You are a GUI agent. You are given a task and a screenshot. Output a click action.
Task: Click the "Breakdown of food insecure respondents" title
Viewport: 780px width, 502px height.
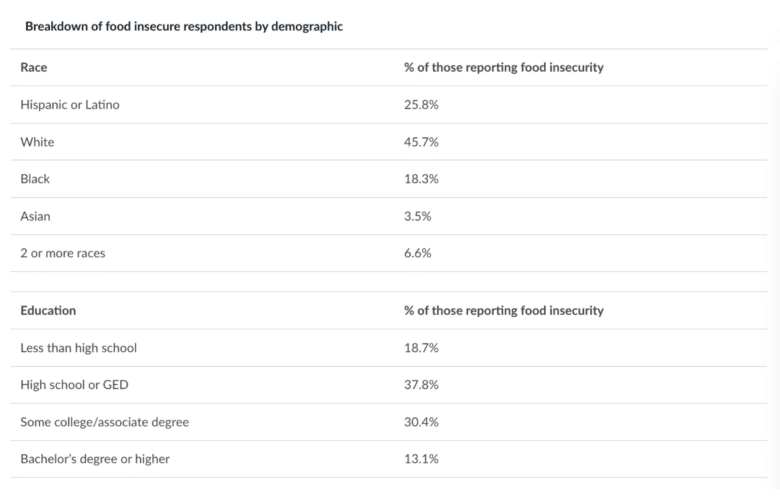(184, 27)
